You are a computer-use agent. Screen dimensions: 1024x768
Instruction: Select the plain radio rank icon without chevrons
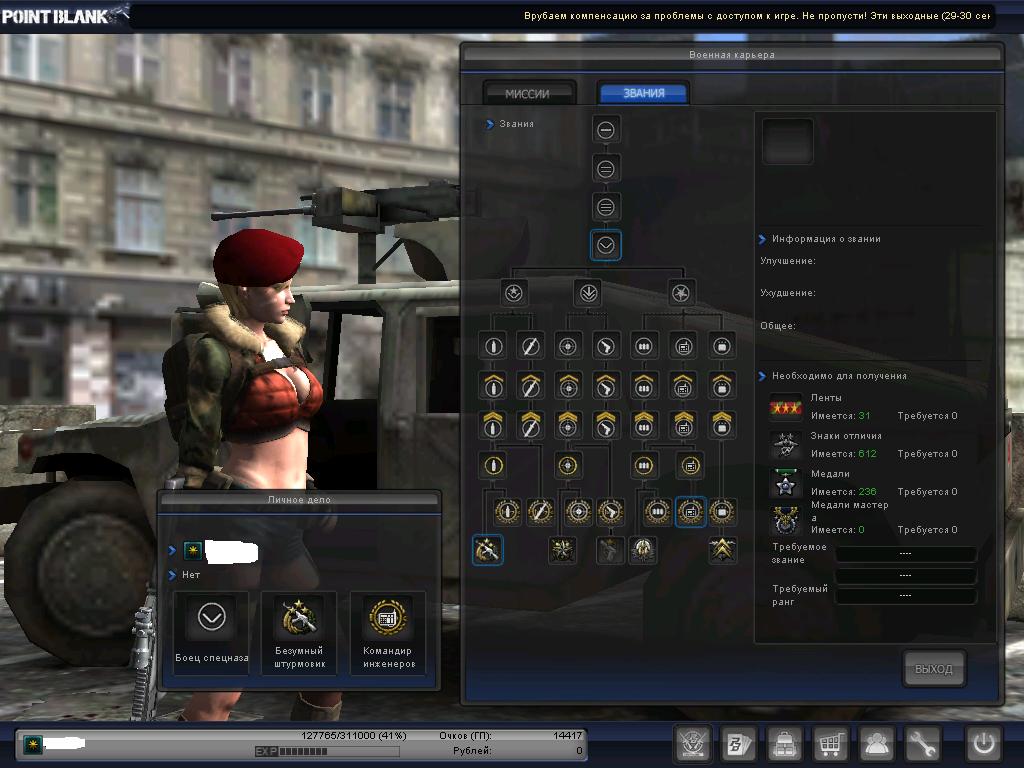coord(684,346)
